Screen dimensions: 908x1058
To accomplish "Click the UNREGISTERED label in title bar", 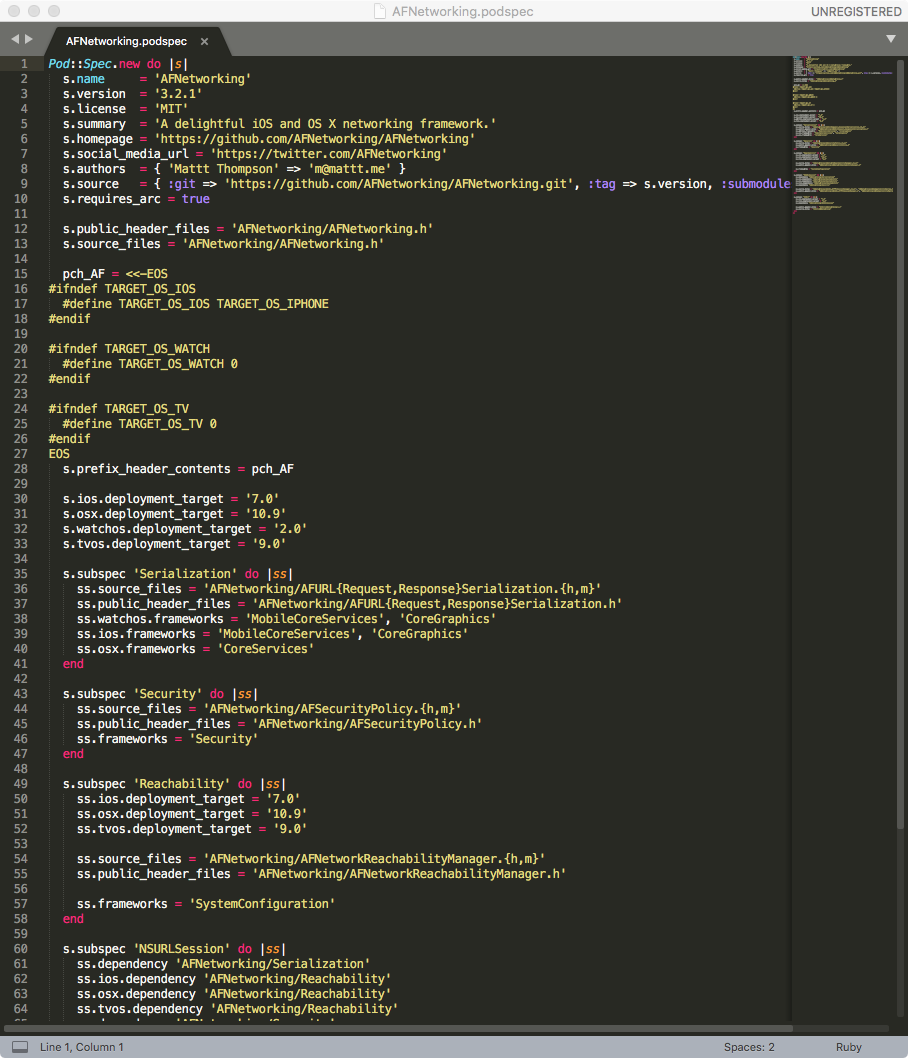I will [x=856, y=11].
